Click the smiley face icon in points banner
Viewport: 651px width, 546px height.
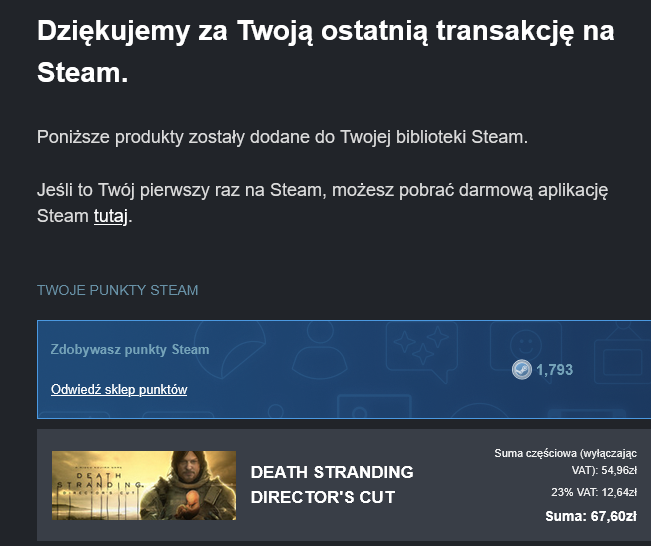click(x=526, y=345)
